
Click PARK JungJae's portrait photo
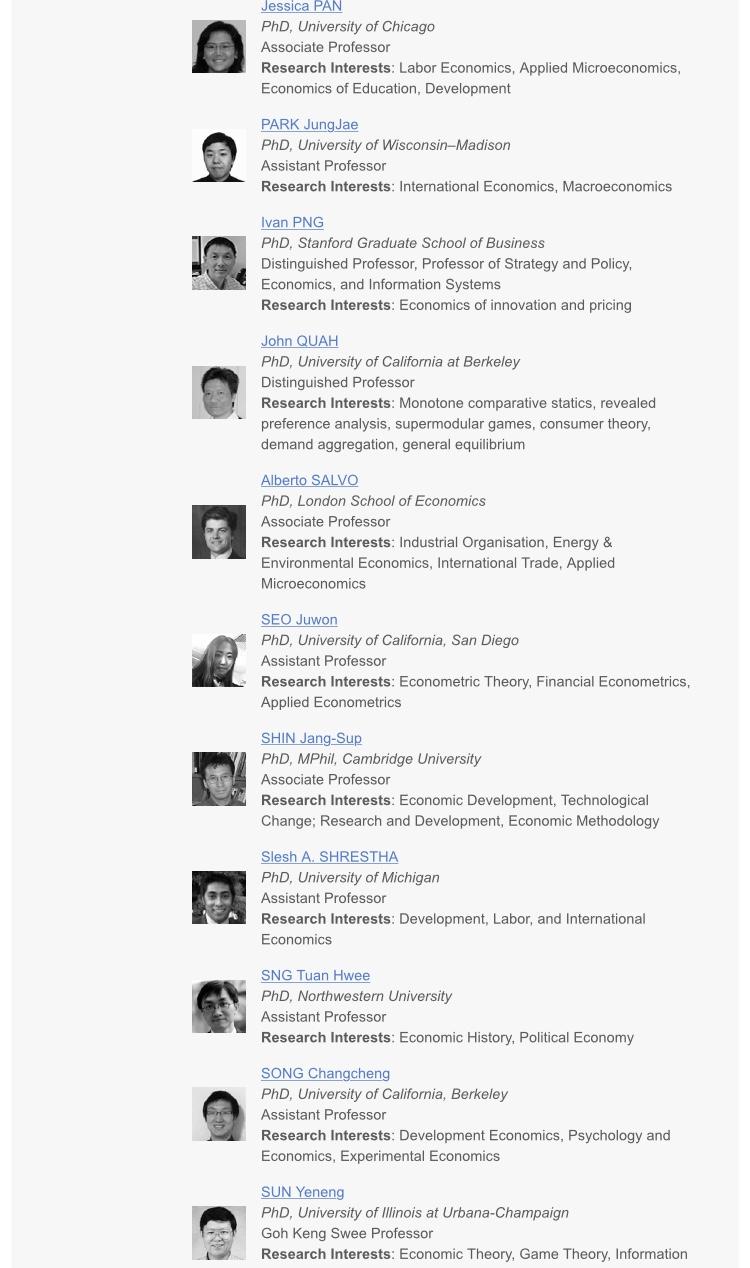click(x=219, y=156)
